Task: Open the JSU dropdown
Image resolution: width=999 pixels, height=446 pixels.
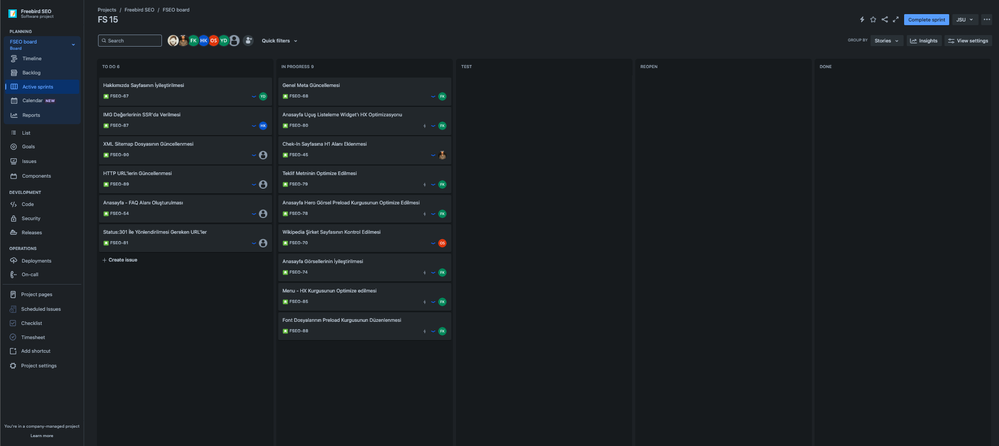Action: (x=965, y=20)
